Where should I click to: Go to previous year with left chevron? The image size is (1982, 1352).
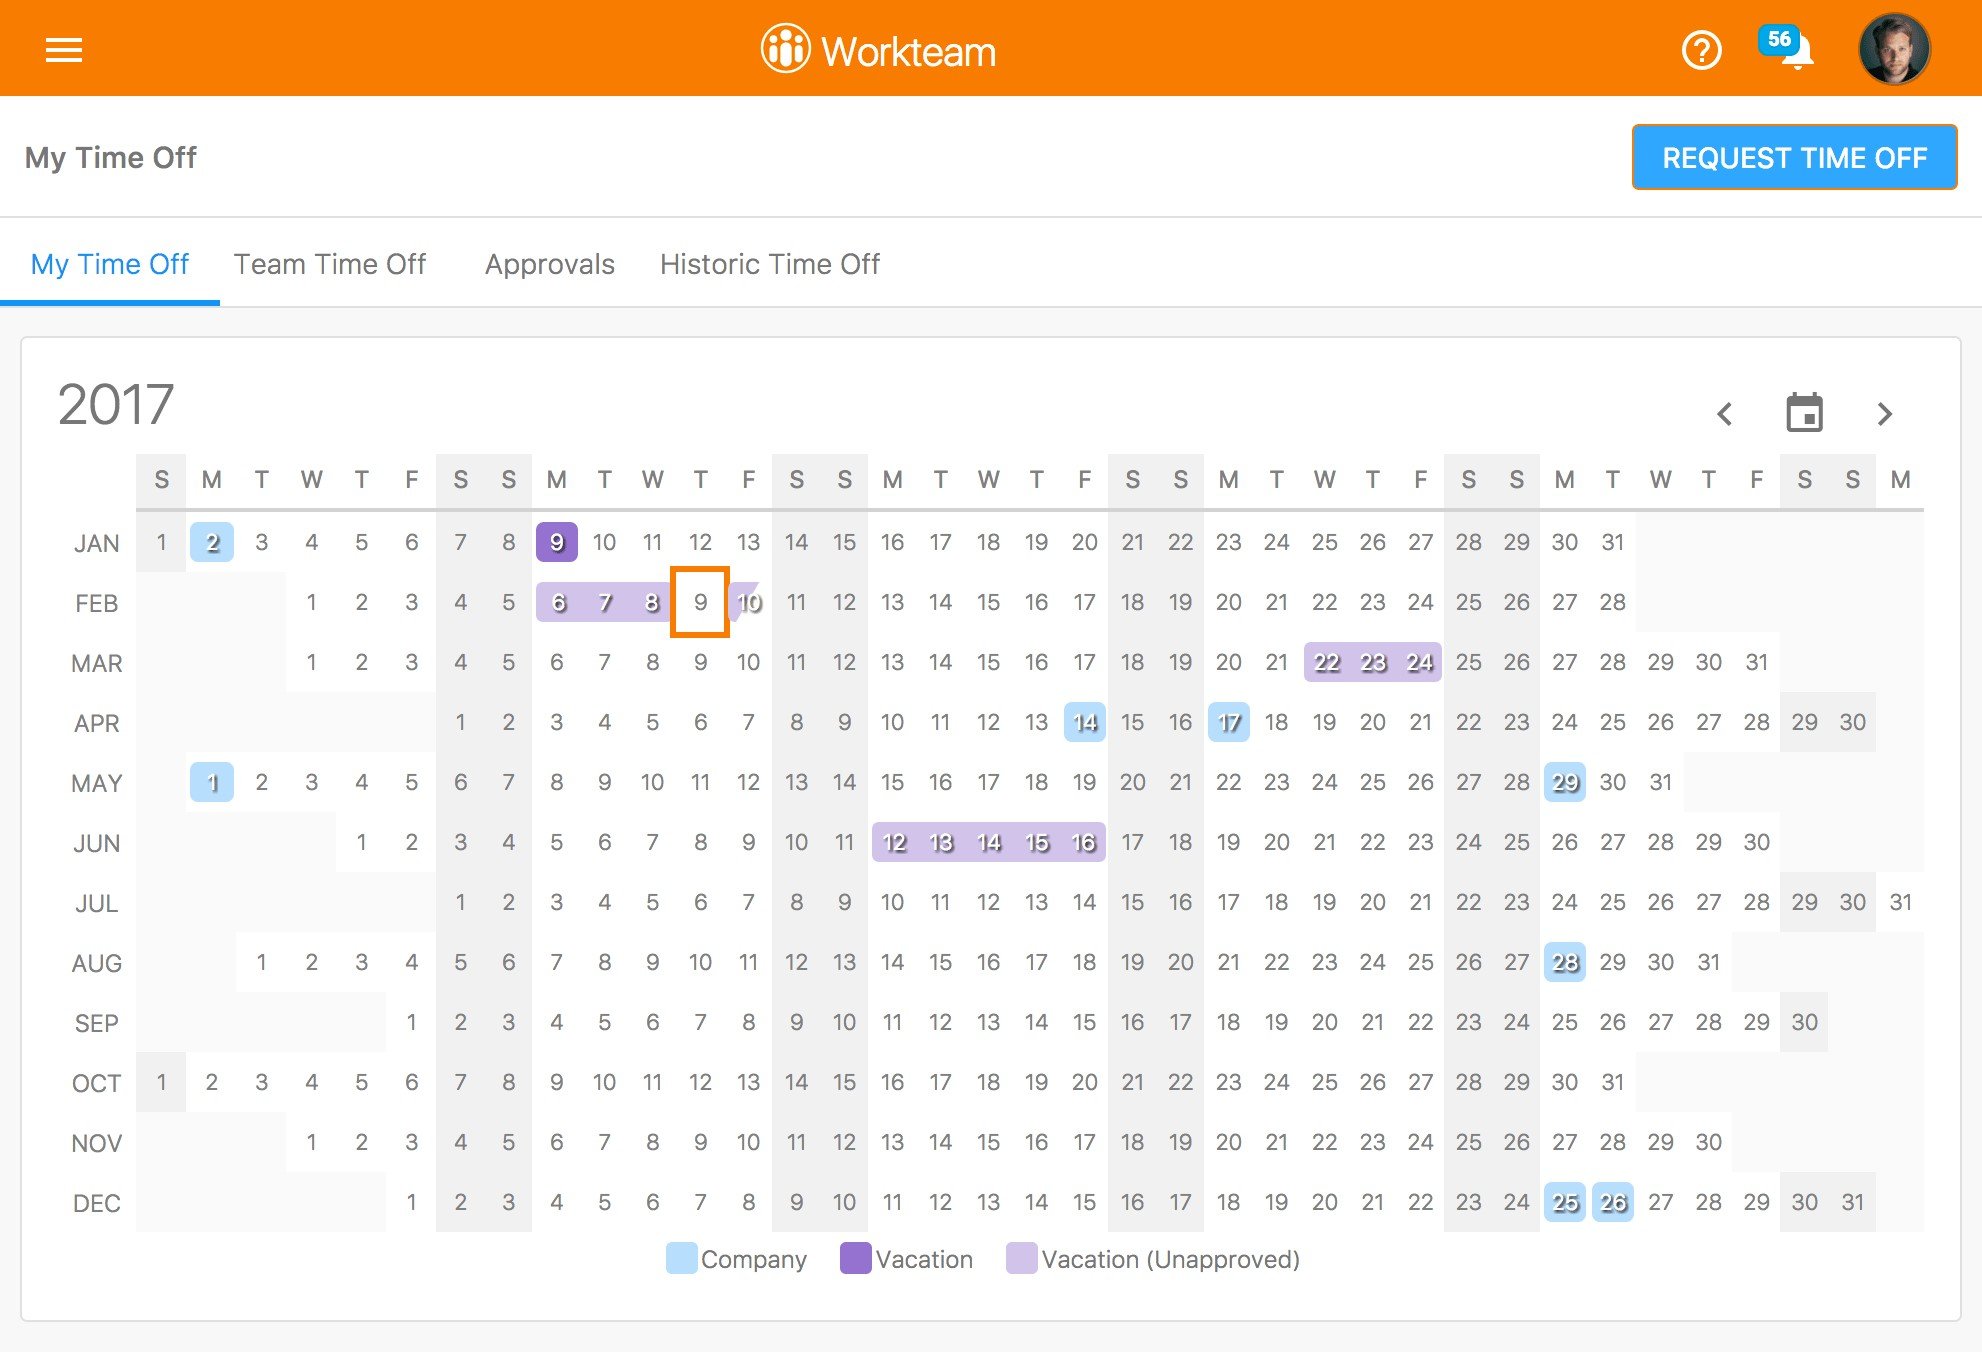click(x=1725, y=413)
